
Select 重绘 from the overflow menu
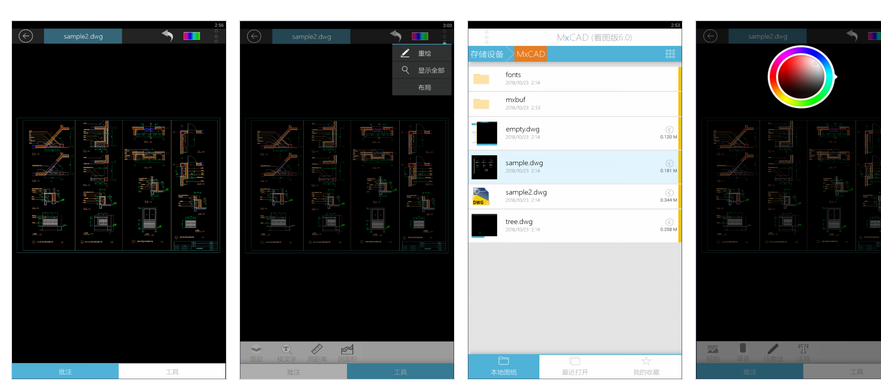(422, 53)
